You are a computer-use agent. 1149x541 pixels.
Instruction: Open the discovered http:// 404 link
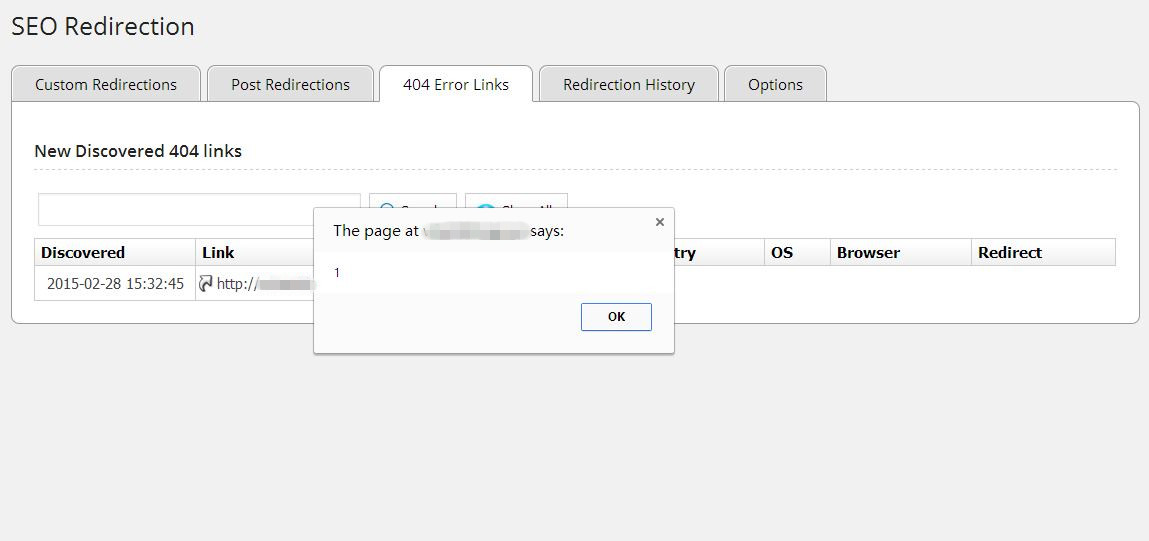click(x=265, y=284)
